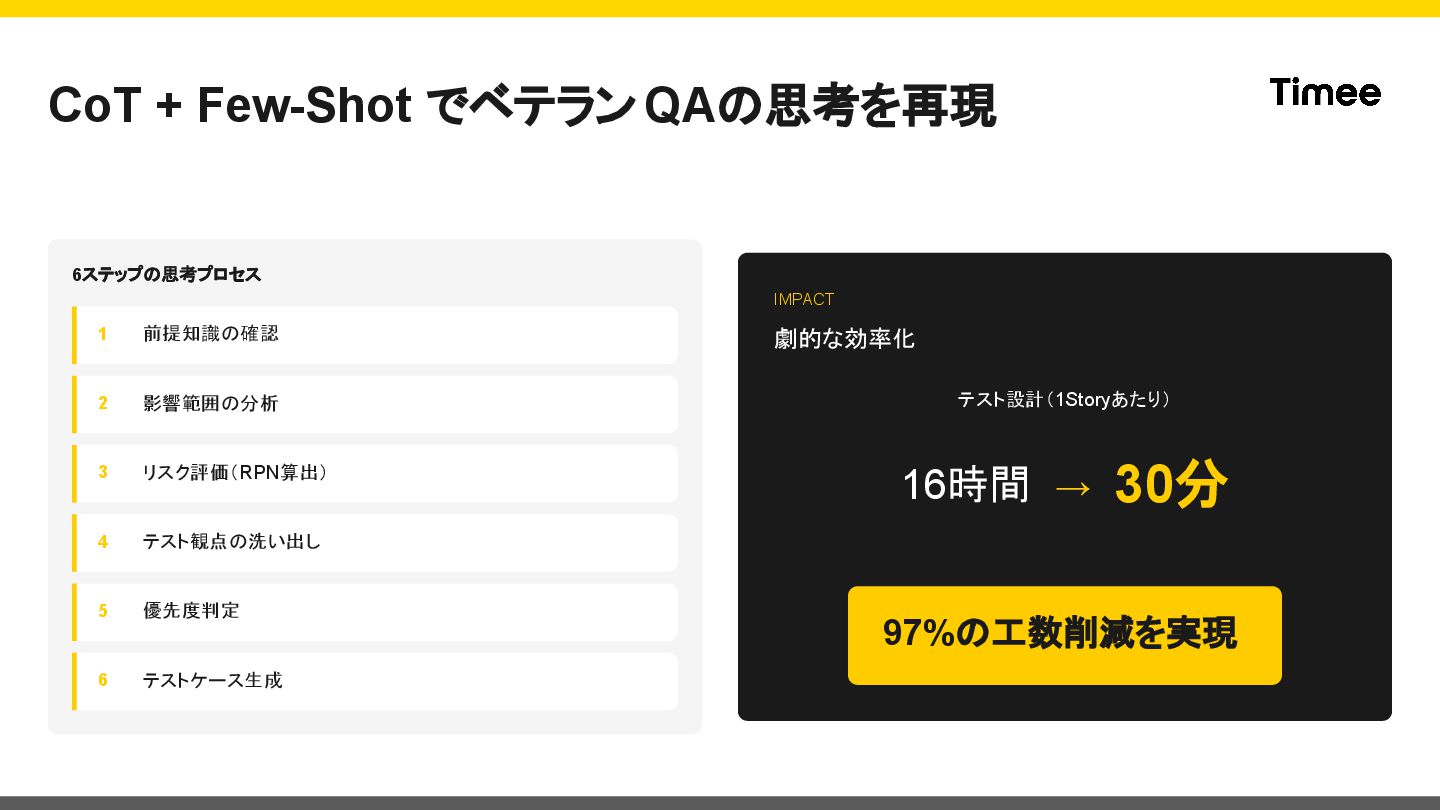Click the arrow between 16時間 and 30分
1440x810 pixels.
click(1073, 487)
